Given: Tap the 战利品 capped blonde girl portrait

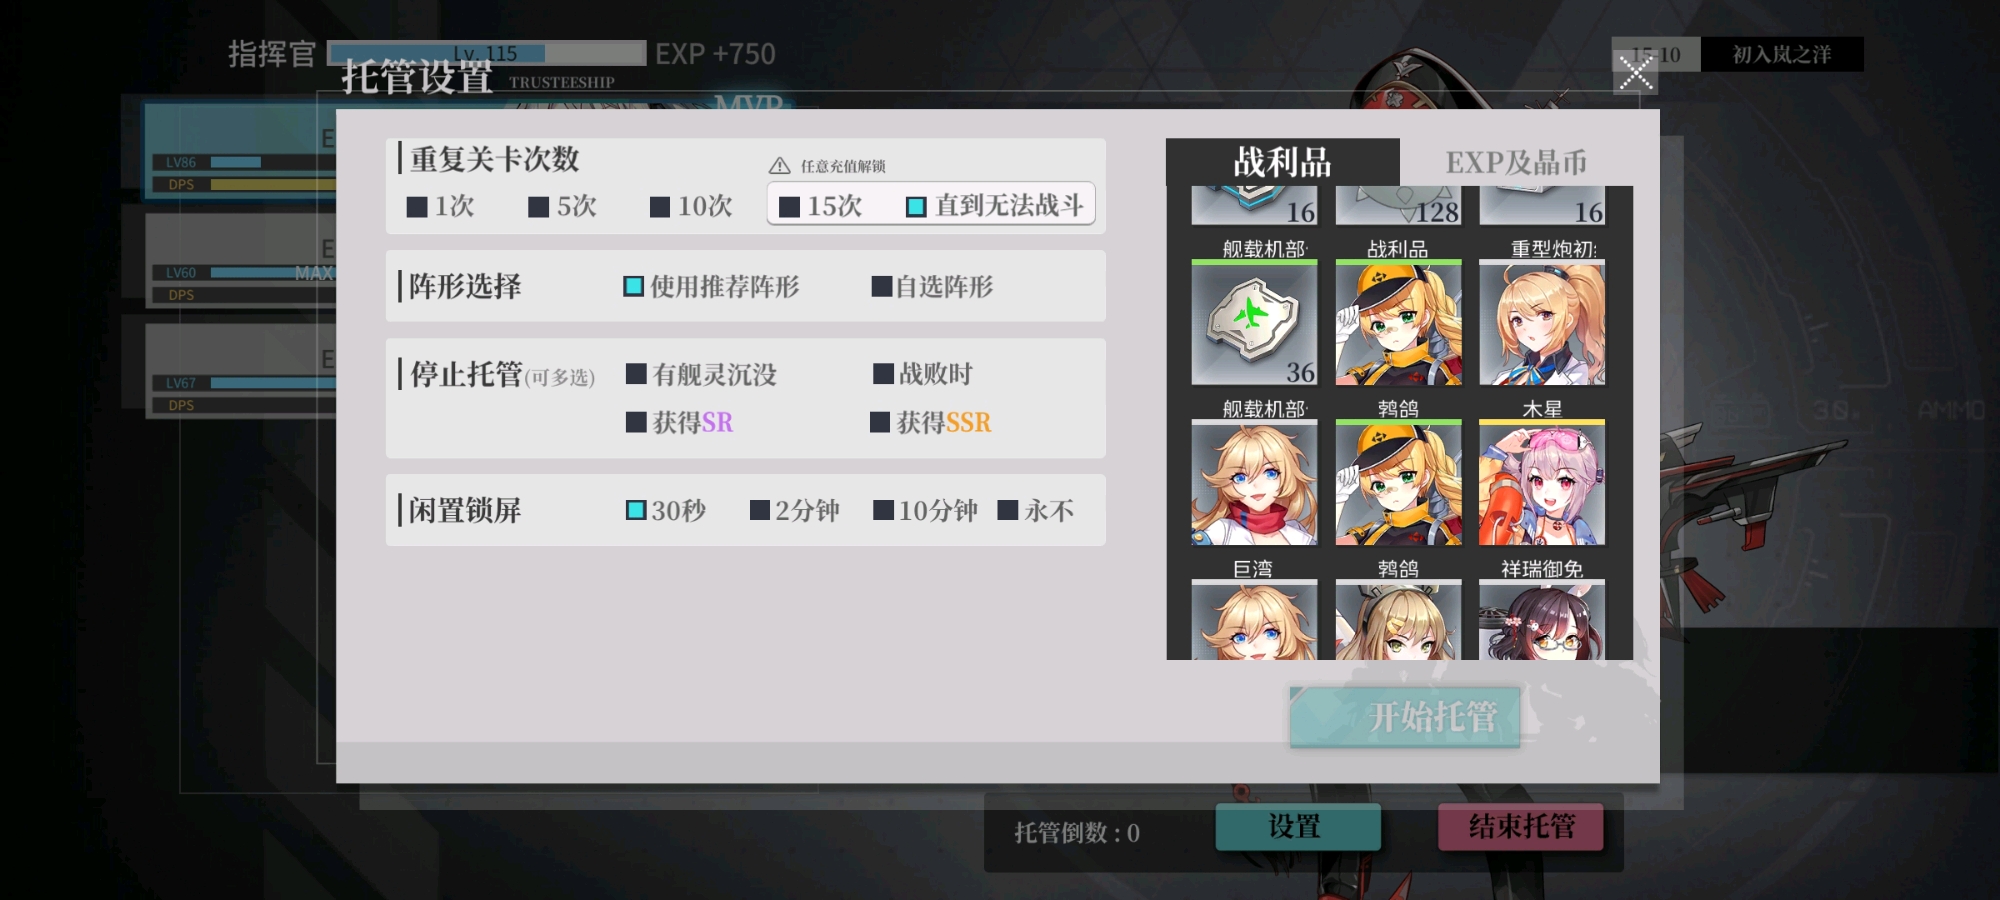Looking at the screenshot, I should coord(1398,323).
